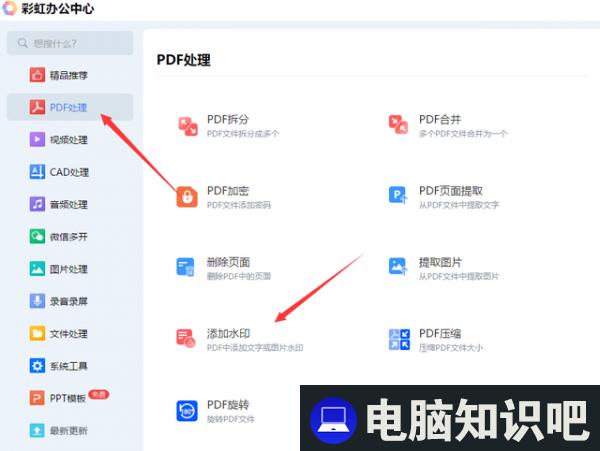Open the 提取图片 title link
Viewport: 600px width, 451px height.
coord(440,262)
